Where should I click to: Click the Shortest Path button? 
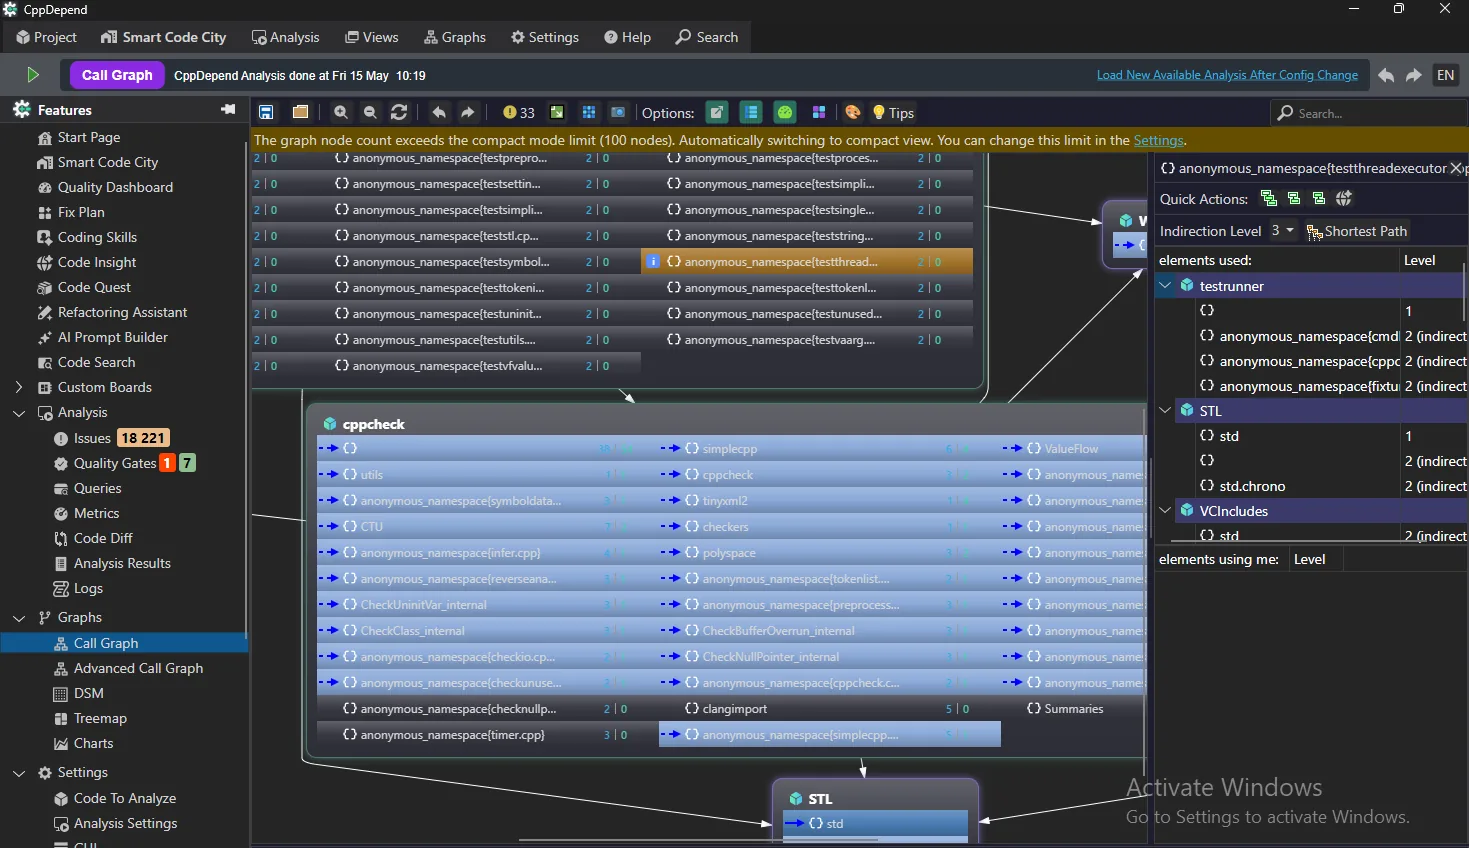coord(1357,231)
